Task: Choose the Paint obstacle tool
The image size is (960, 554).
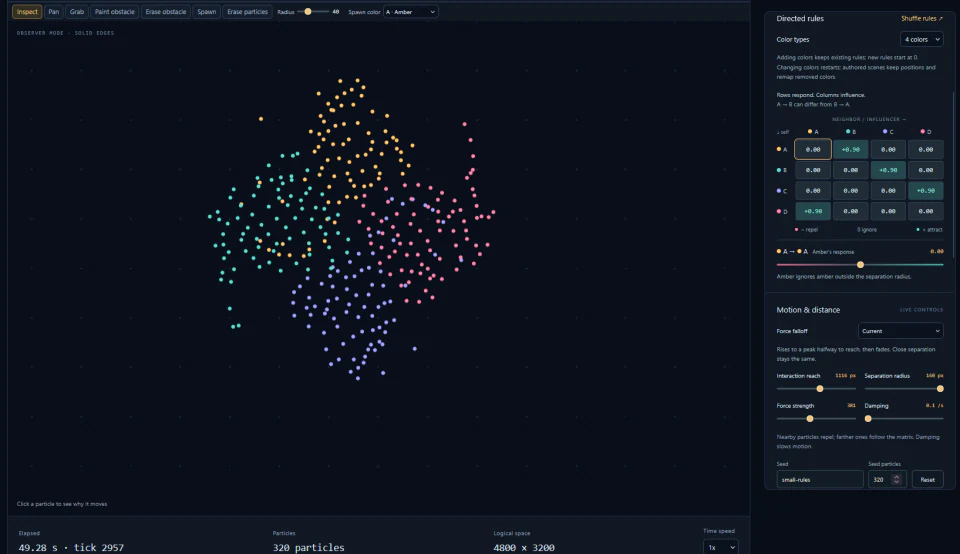Action: coord(114,12)
